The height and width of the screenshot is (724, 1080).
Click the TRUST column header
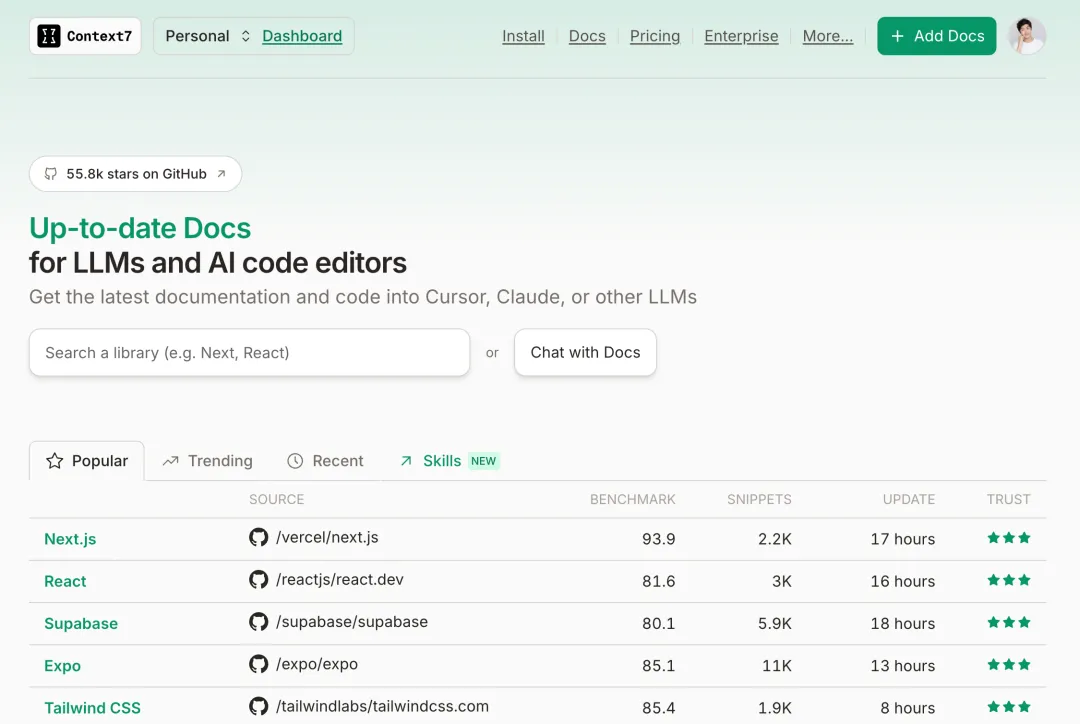coord(1008,499)
